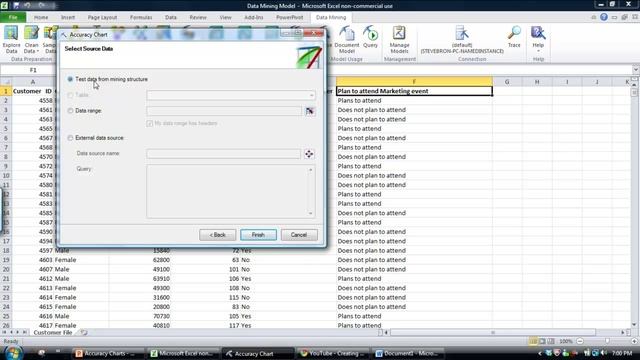Click the Excel help question mark icon
This screenshot has width=640, height=360.
[604, 17]
